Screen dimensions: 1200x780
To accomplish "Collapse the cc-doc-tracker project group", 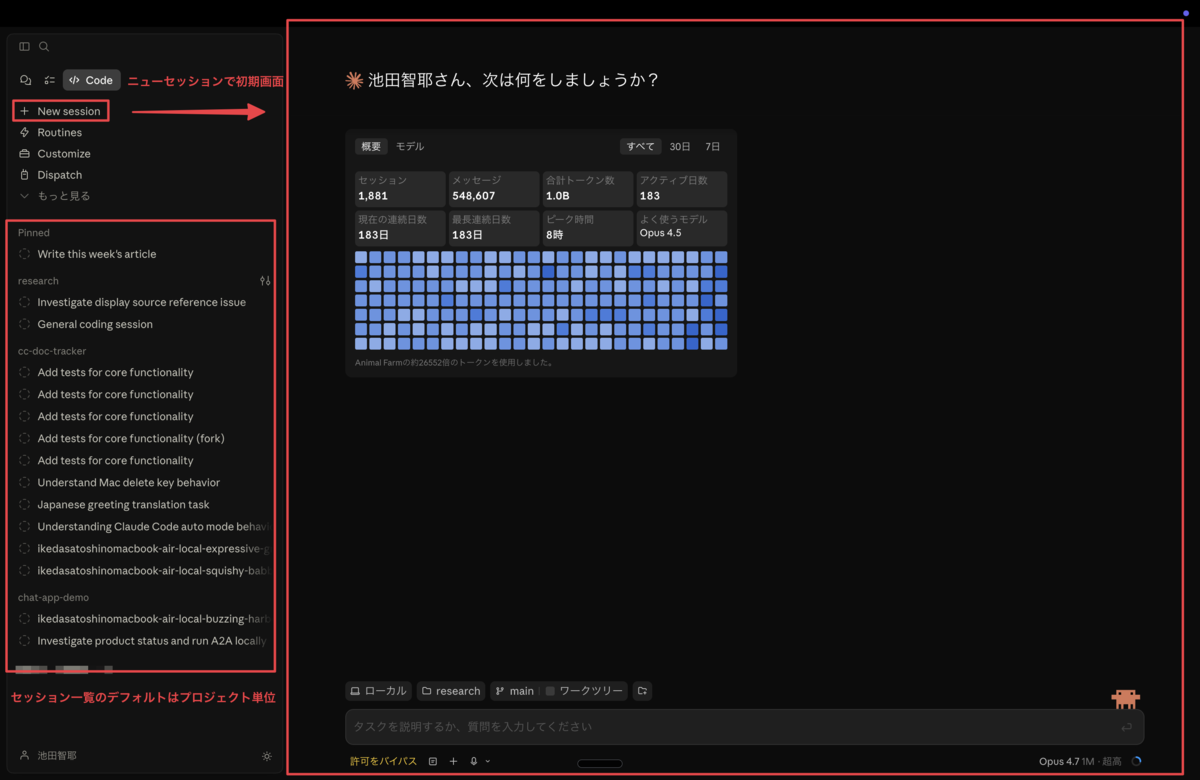I will [52, 351].
